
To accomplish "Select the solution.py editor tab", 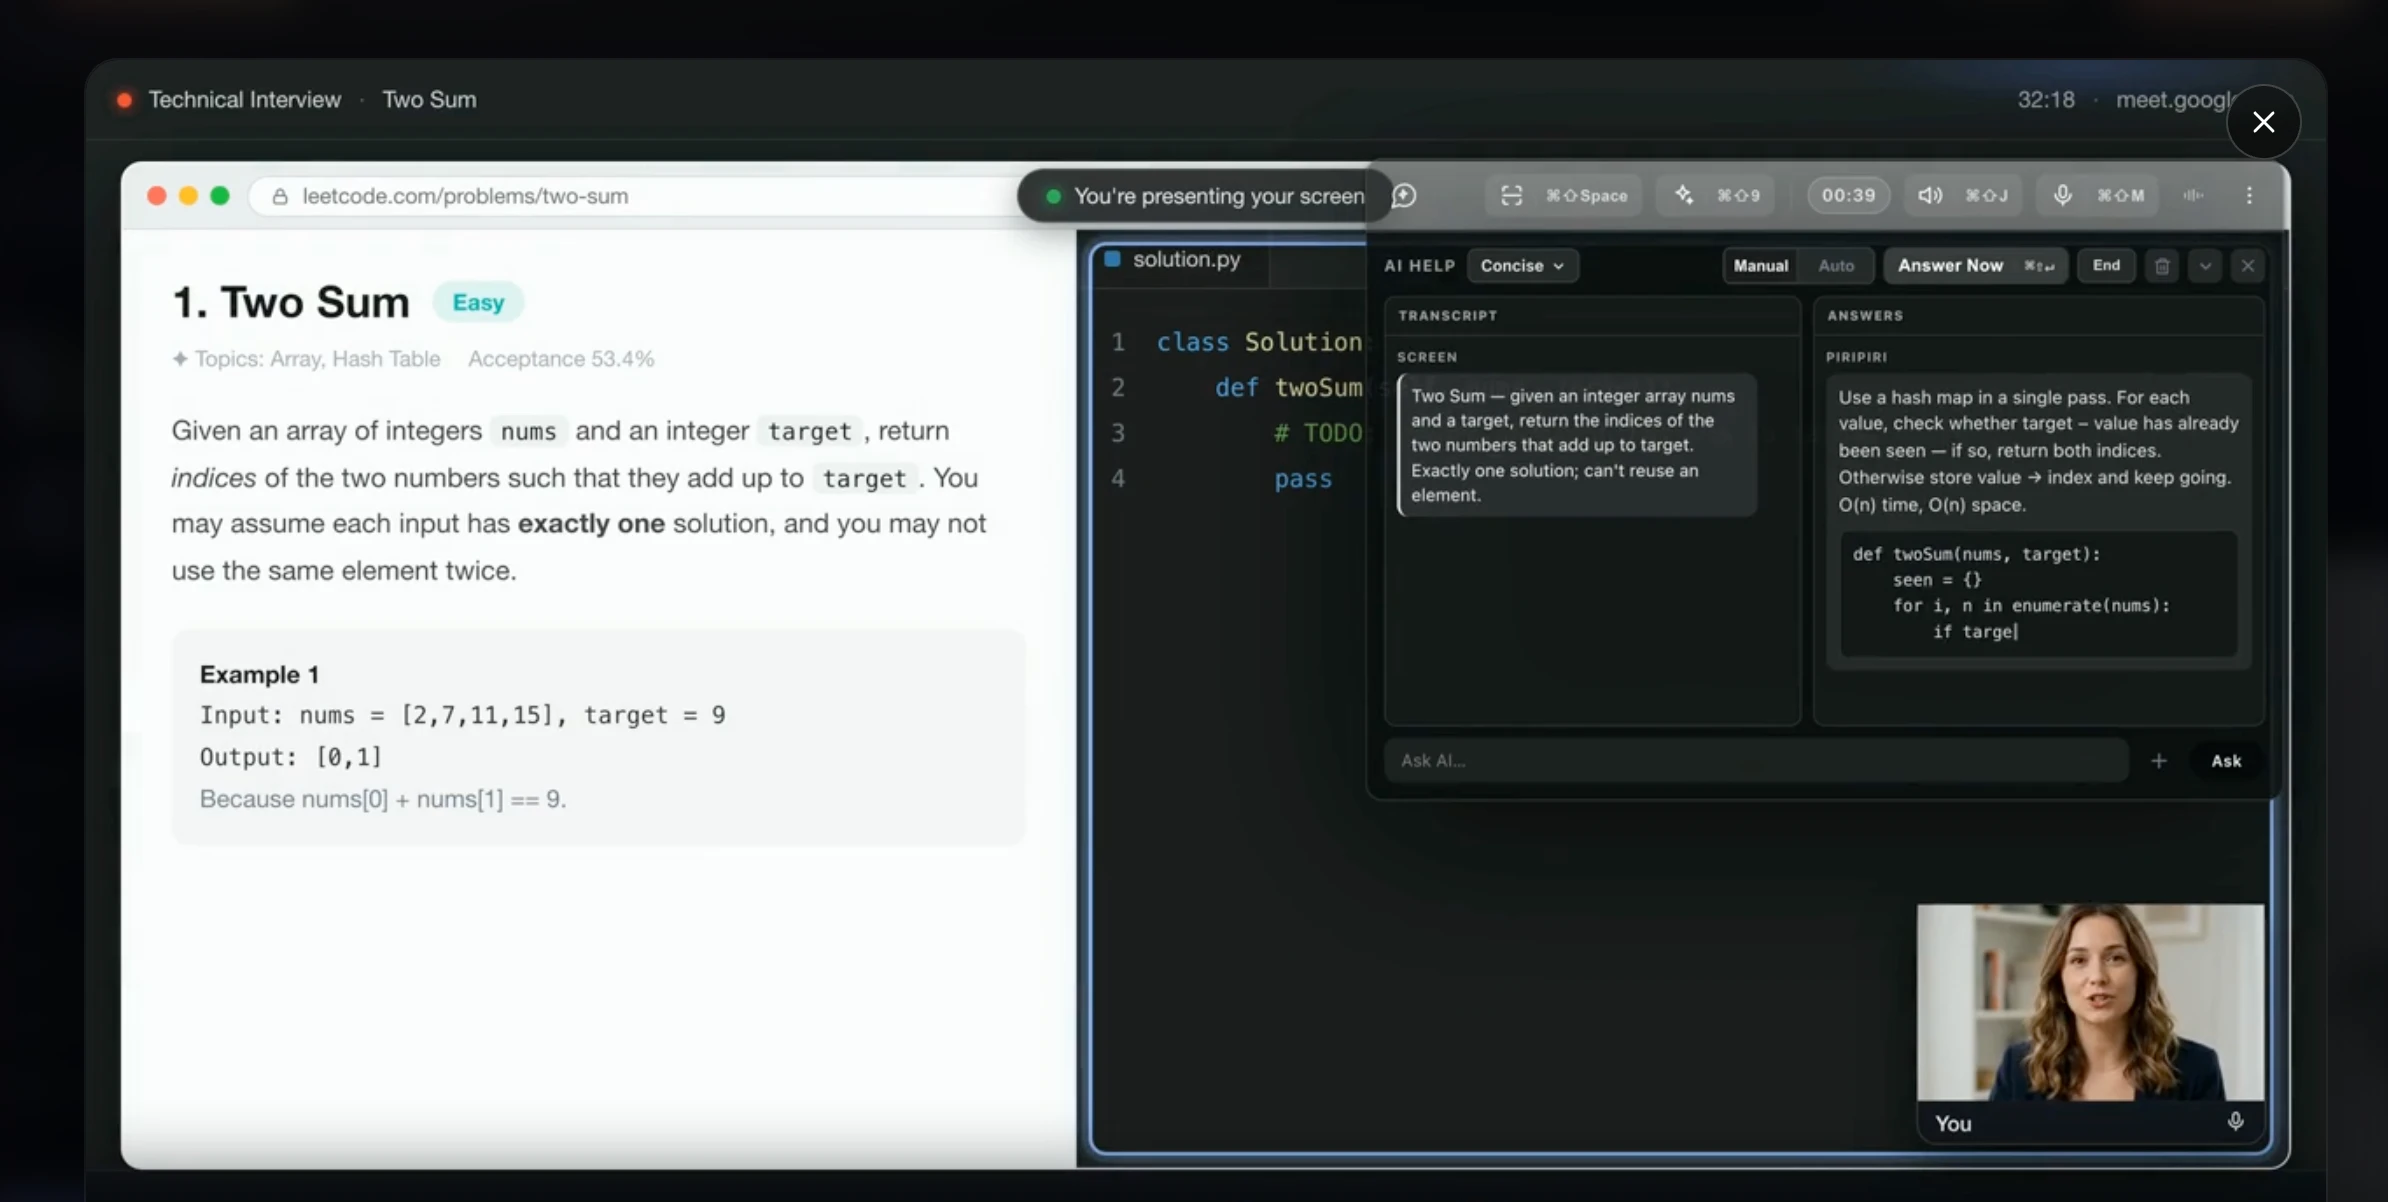I will click(x=1178, y=260).
